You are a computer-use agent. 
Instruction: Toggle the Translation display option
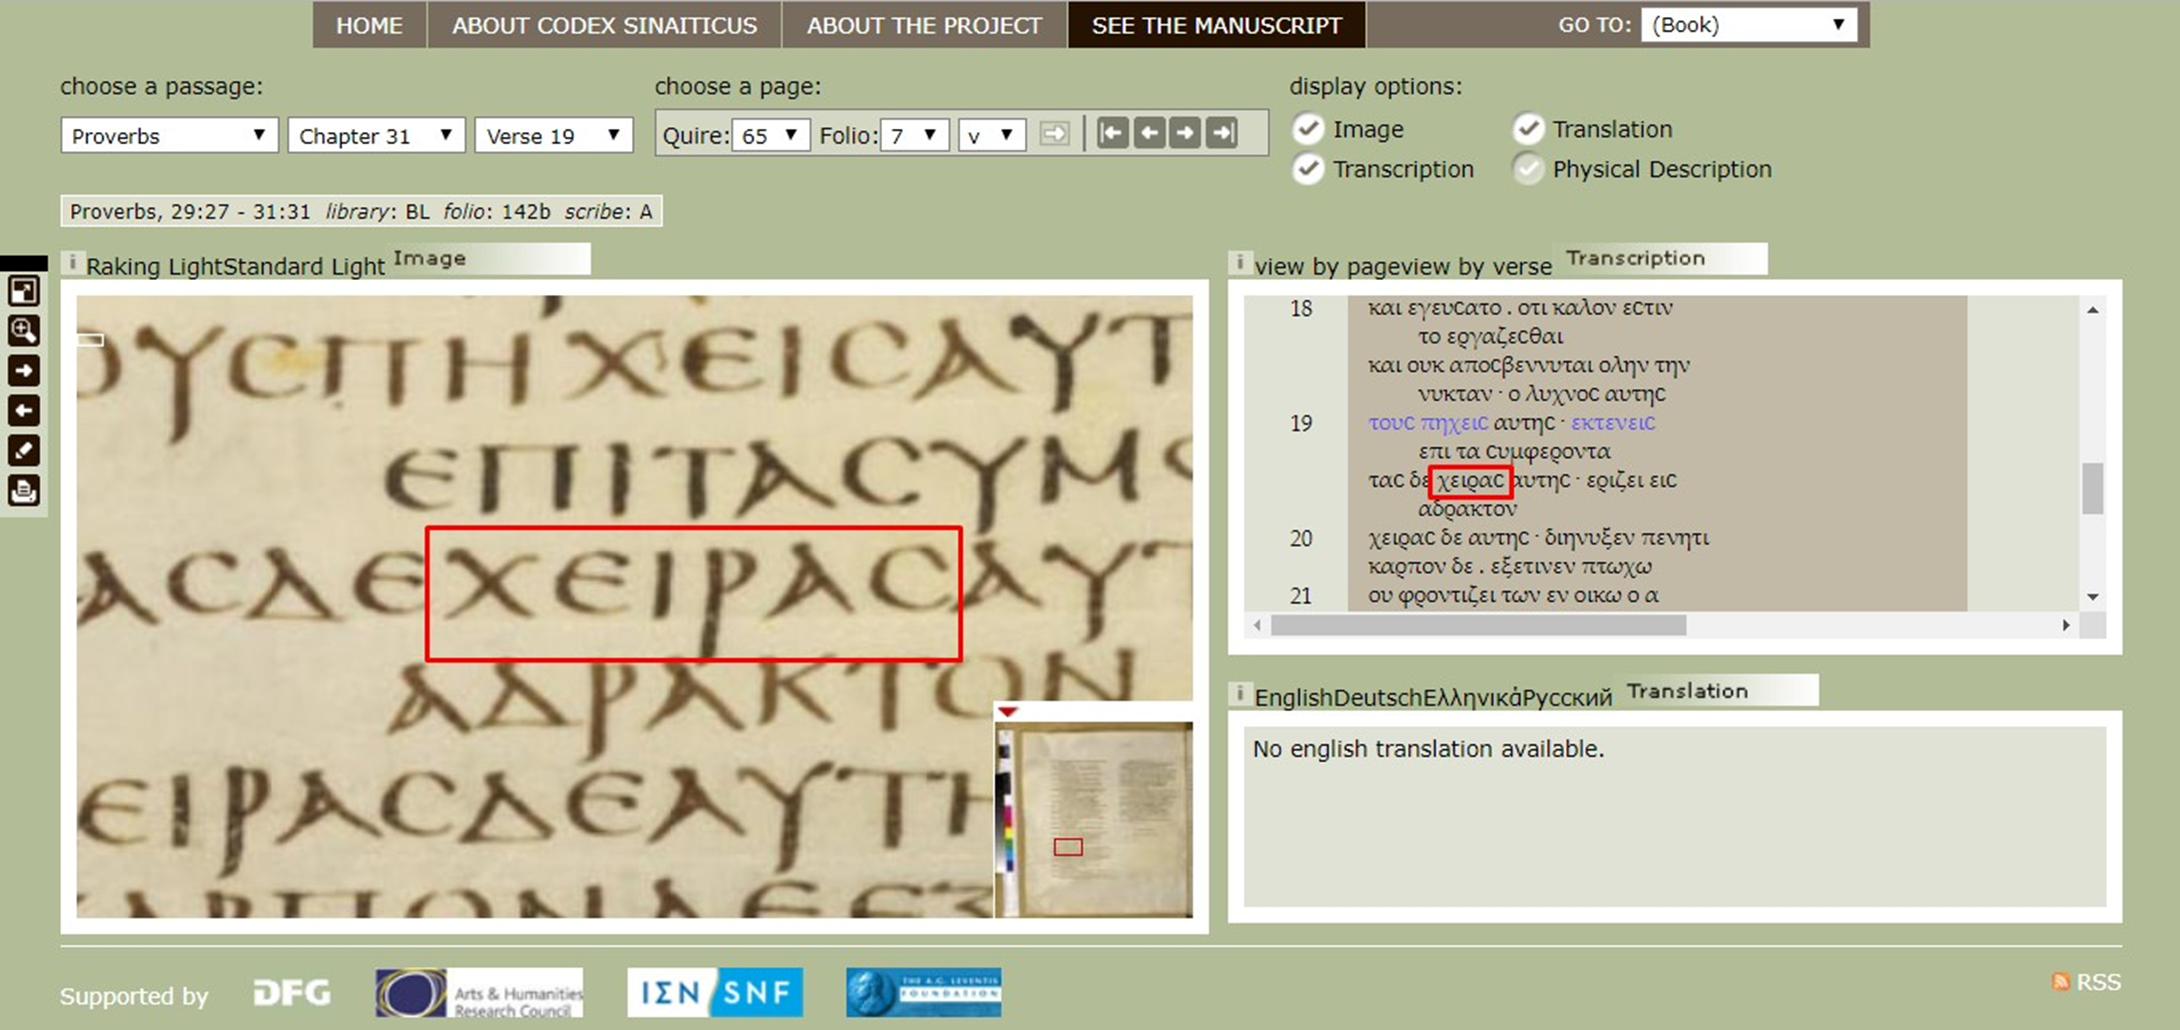click(x=1527, y=129)
